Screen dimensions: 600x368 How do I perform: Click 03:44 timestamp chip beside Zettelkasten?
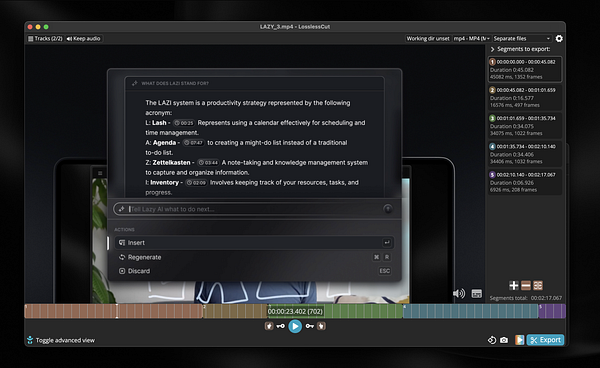tap(208, 163)
